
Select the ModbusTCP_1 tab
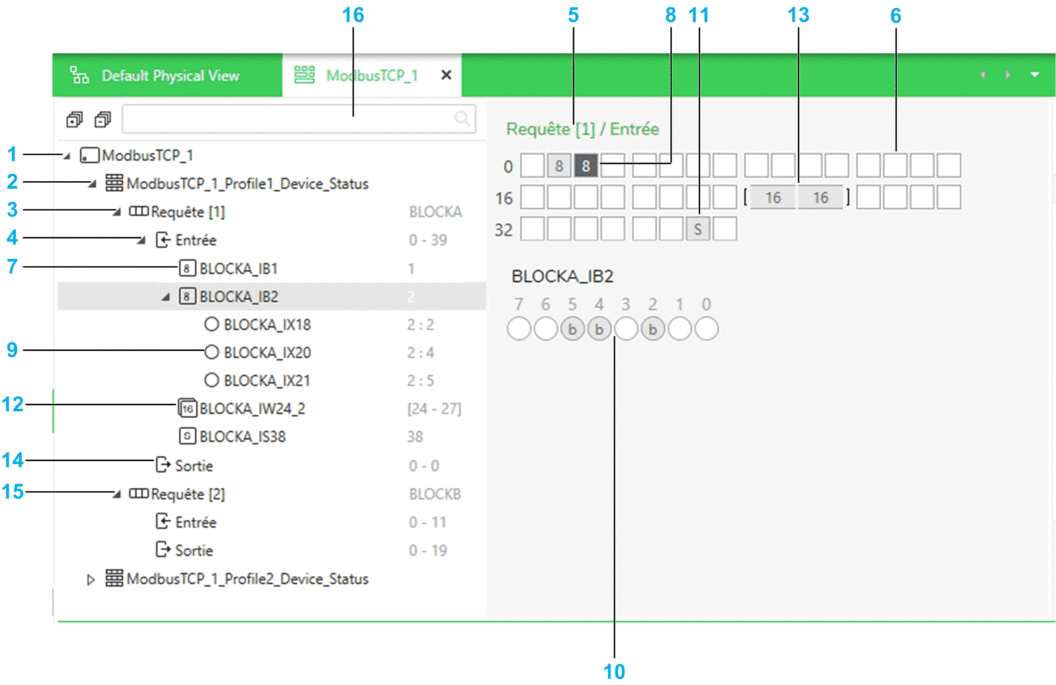pos(372,75)
